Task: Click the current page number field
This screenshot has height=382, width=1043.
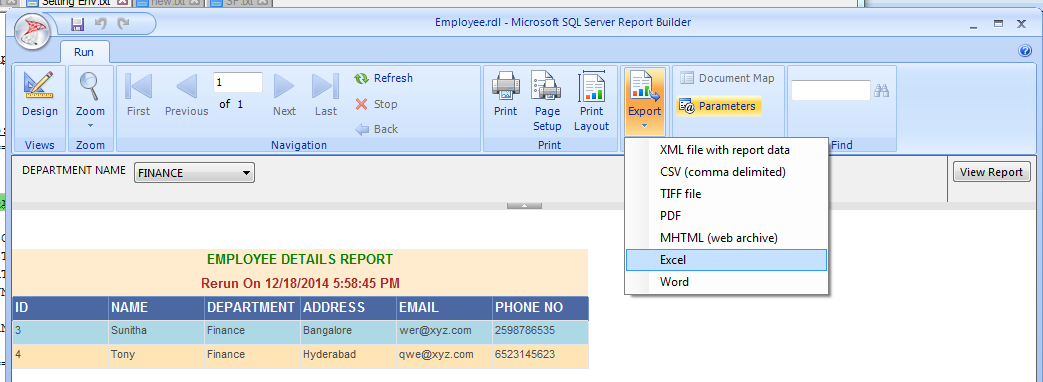Action: (x=237, y=83)
